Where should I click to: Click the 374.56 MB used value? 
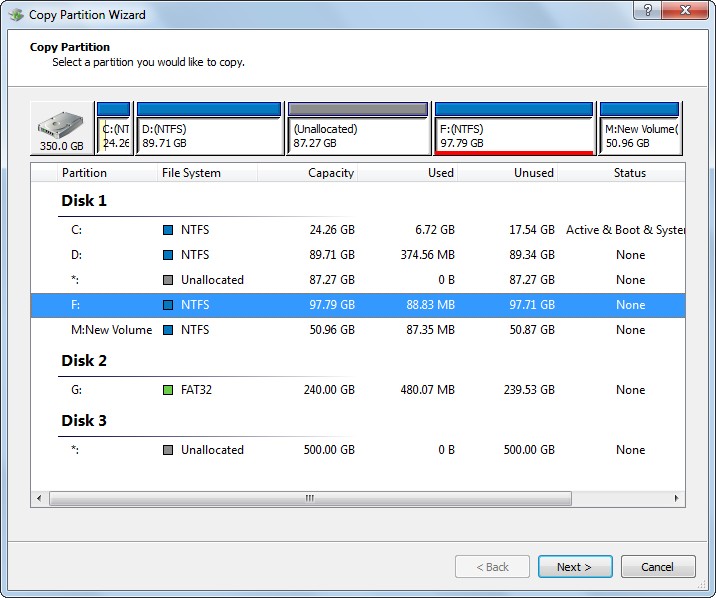pos(427,255)
